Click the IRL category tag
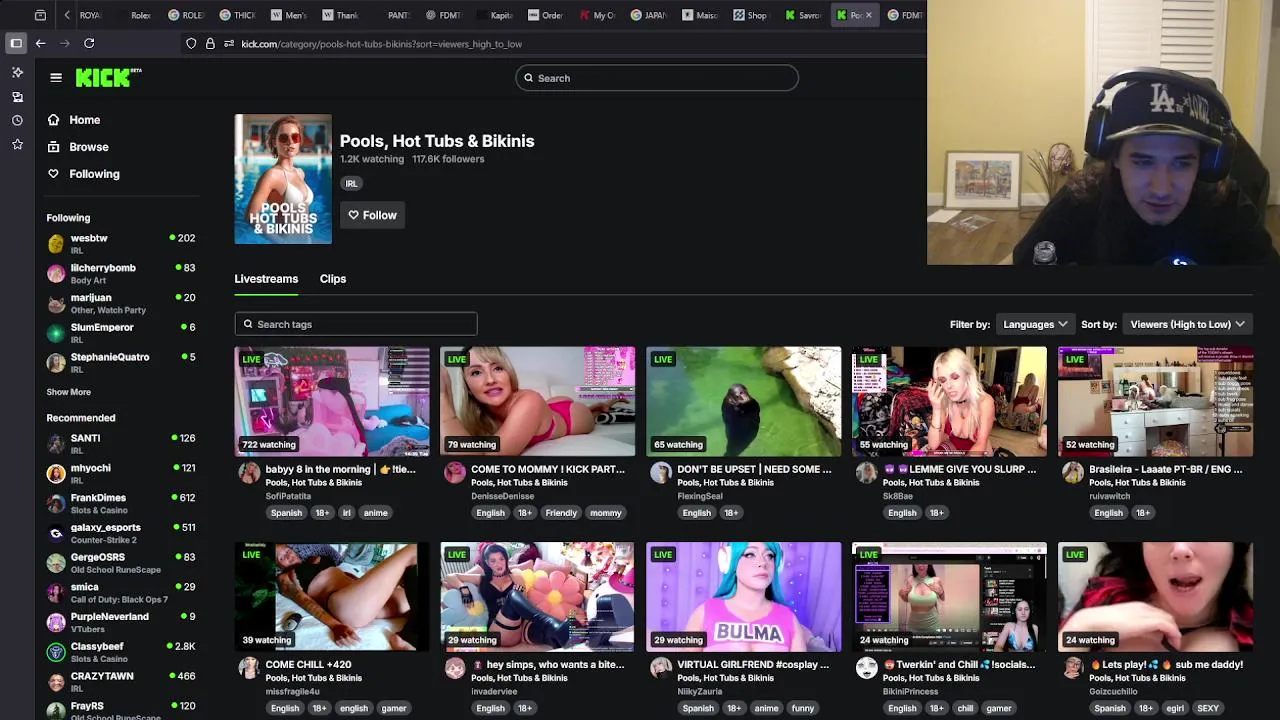The height and width of the screenshot is (720, 1280). click(351, 183)
